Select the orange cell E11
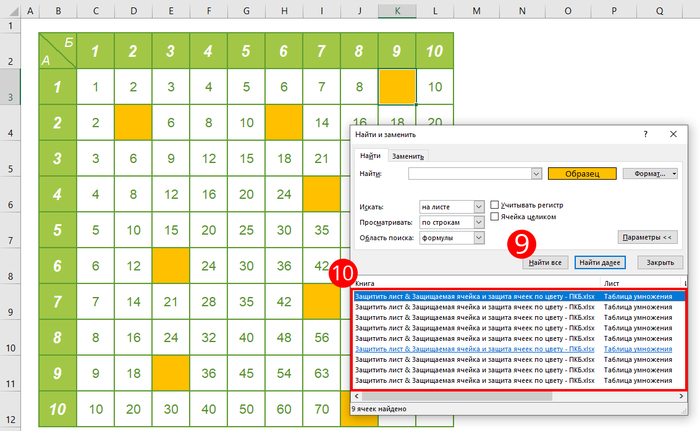 pyautogui.click(x=171, y=373)
